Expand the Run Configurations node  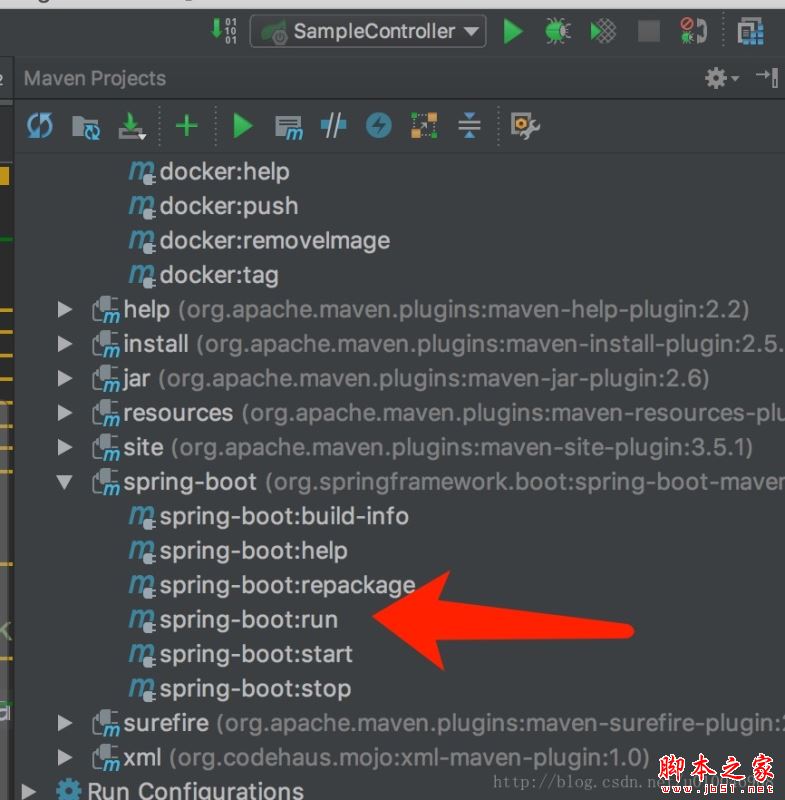pyautogui.click(x=29, y=791)
